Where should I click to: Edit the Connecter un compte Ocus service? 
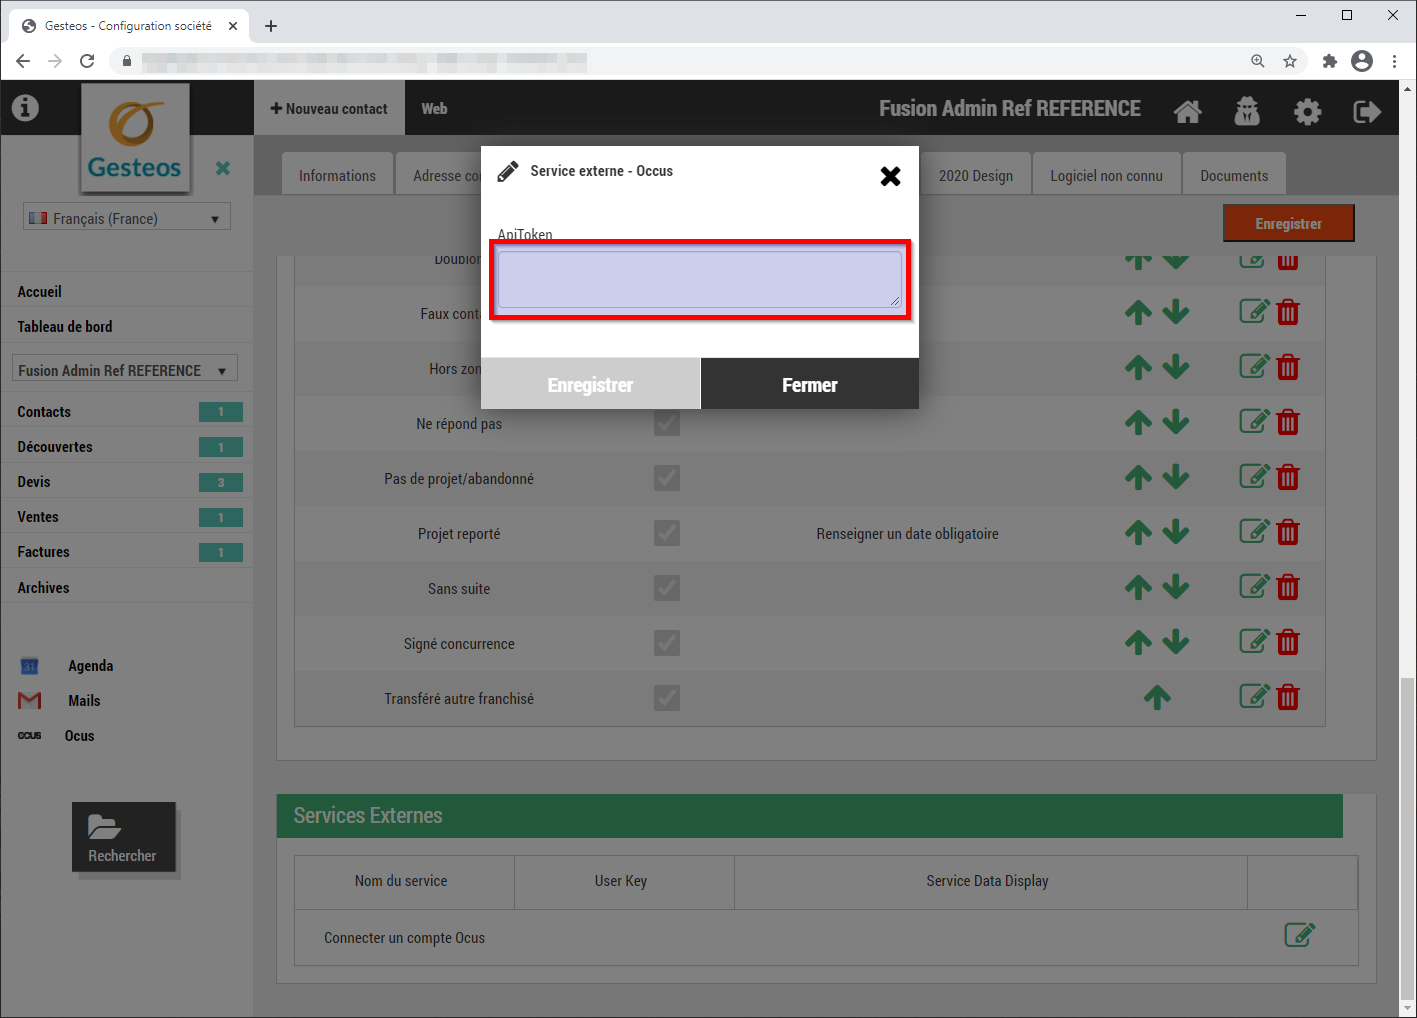click(1299, 936)
